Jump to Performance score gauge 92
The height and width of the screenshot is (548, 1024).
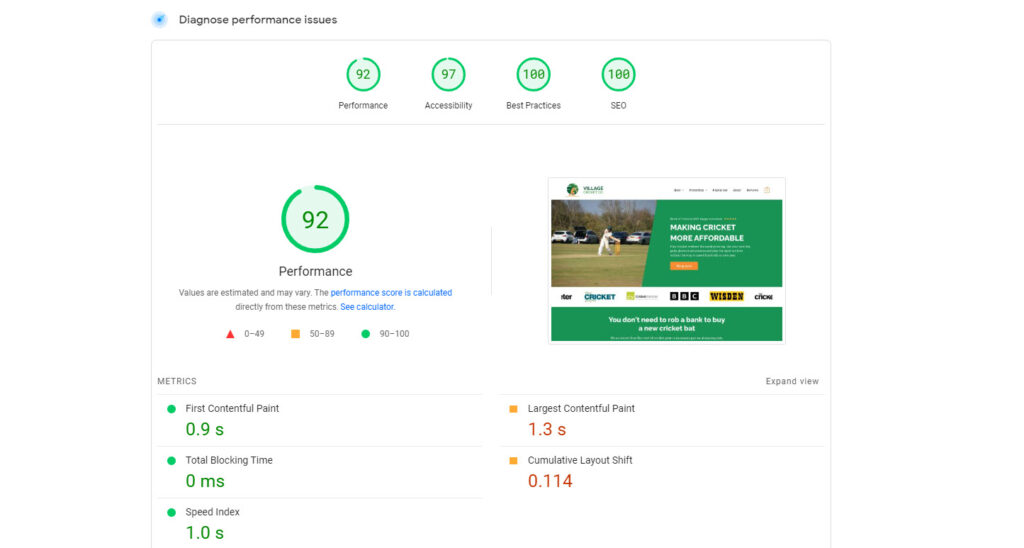tap(363, 74)
